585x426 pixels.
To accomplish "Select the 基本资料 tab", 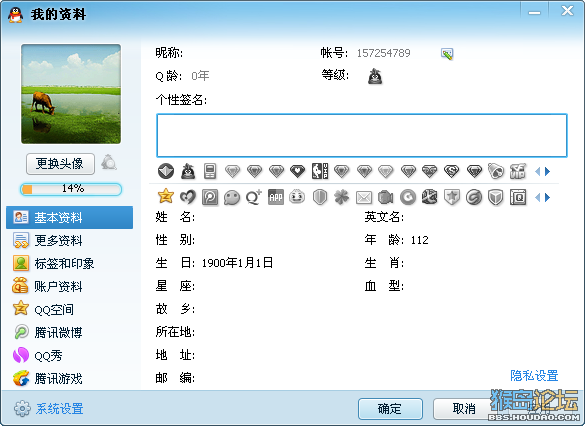I will point(69,217).
